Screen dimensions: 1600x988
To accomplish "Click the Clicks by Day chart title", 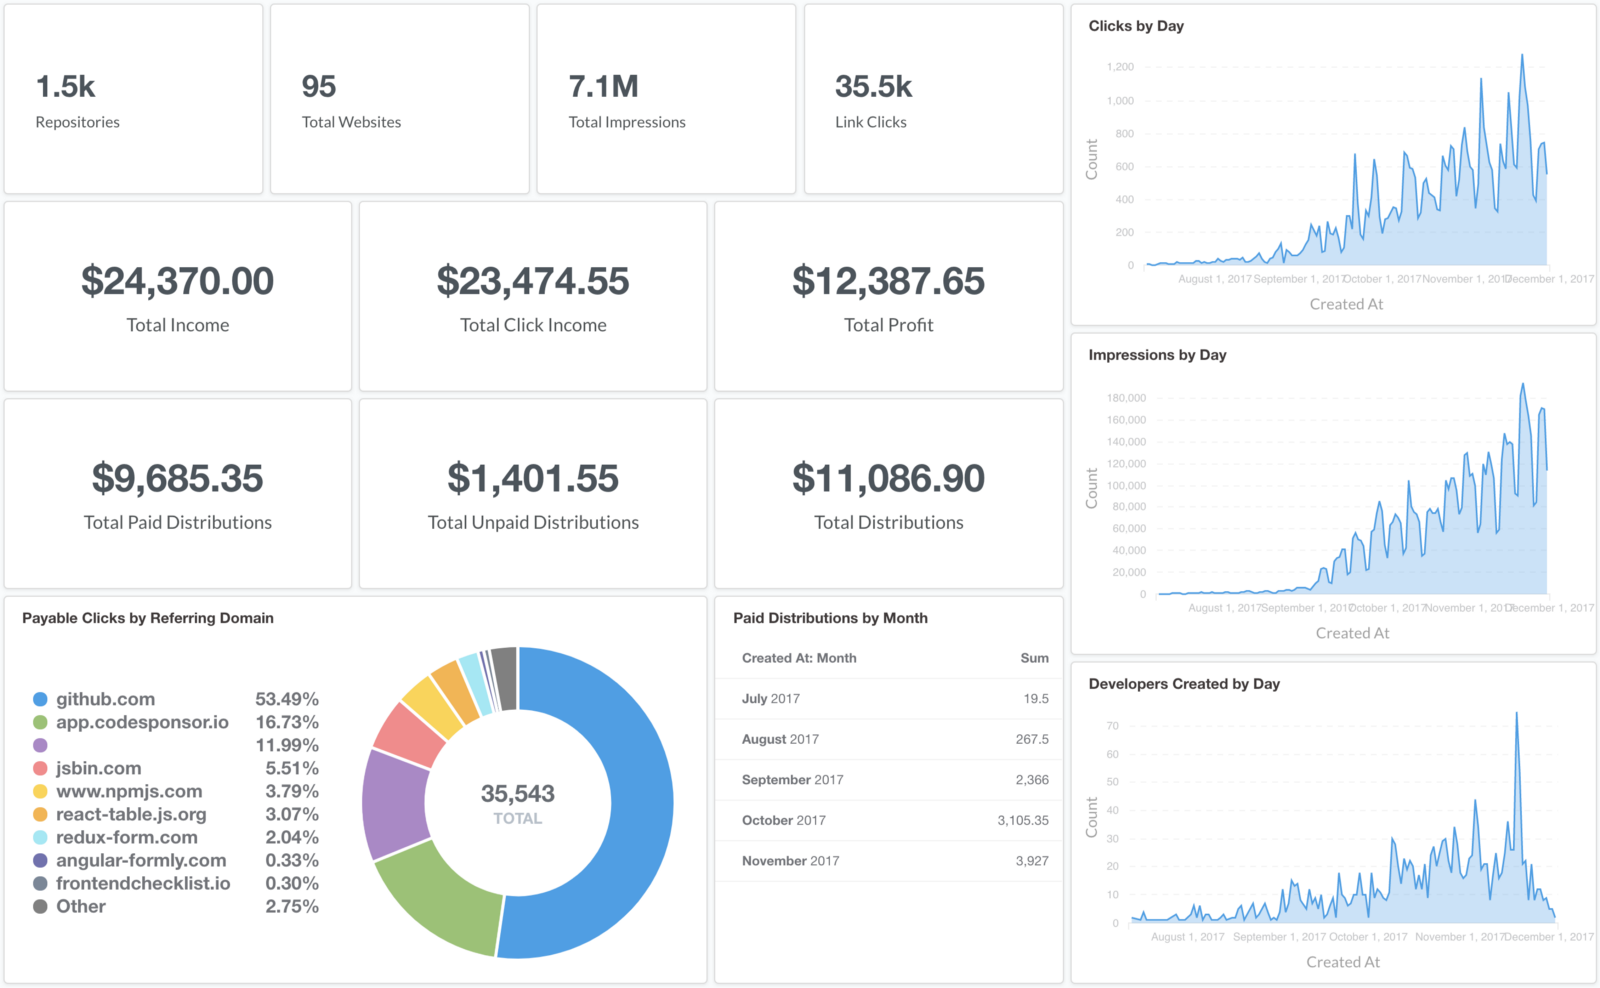I will [x=1136, y=26].
